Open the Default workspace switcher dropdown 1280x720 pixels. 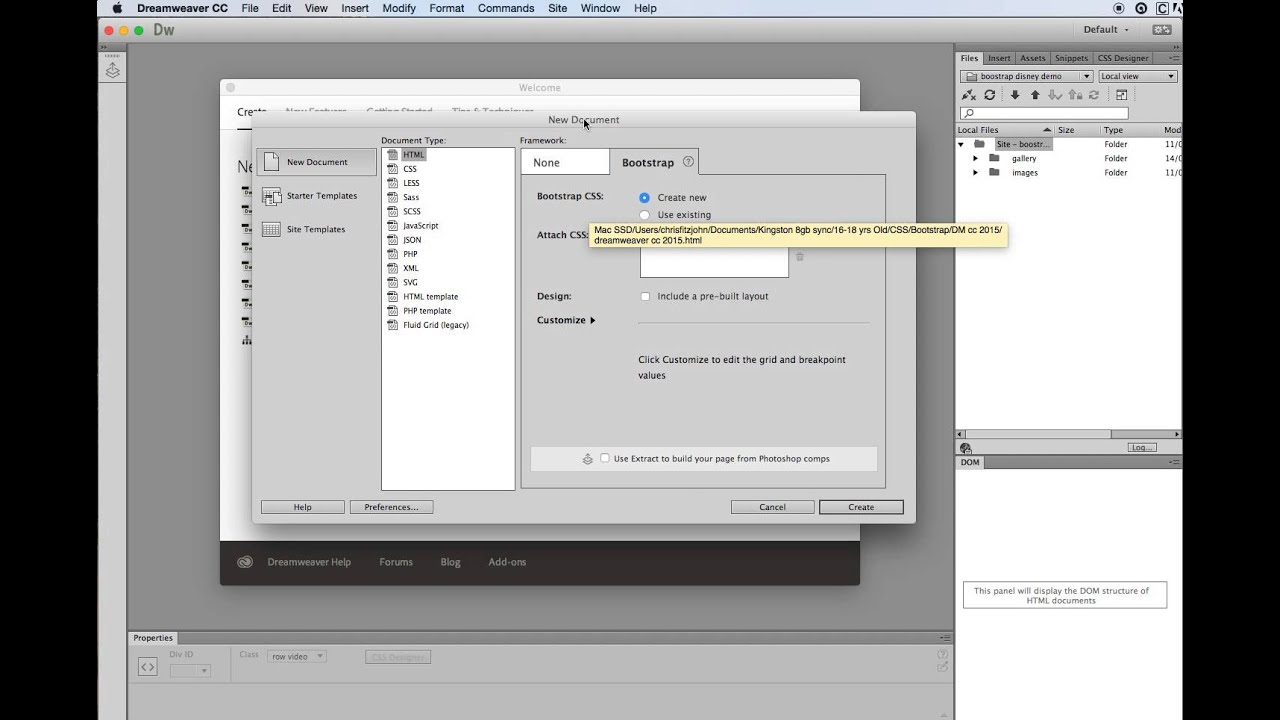1106,30
